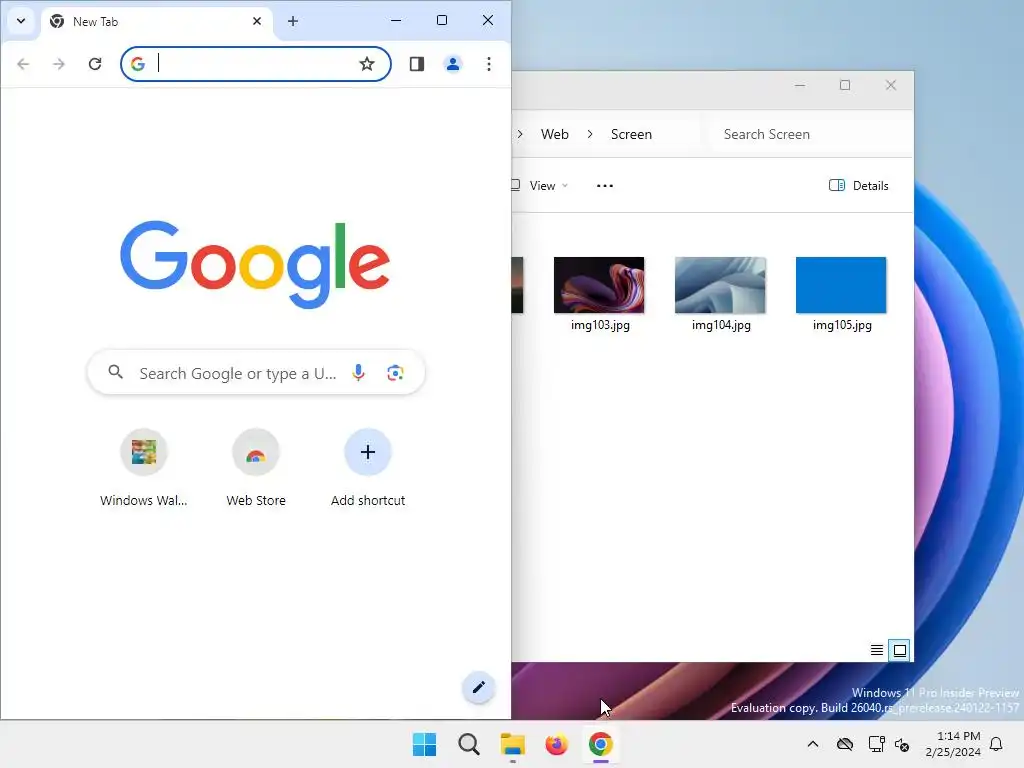Screen dimensions: 1024x768
Task: Bookmark this tab with star icon
Action: [367, 64]
